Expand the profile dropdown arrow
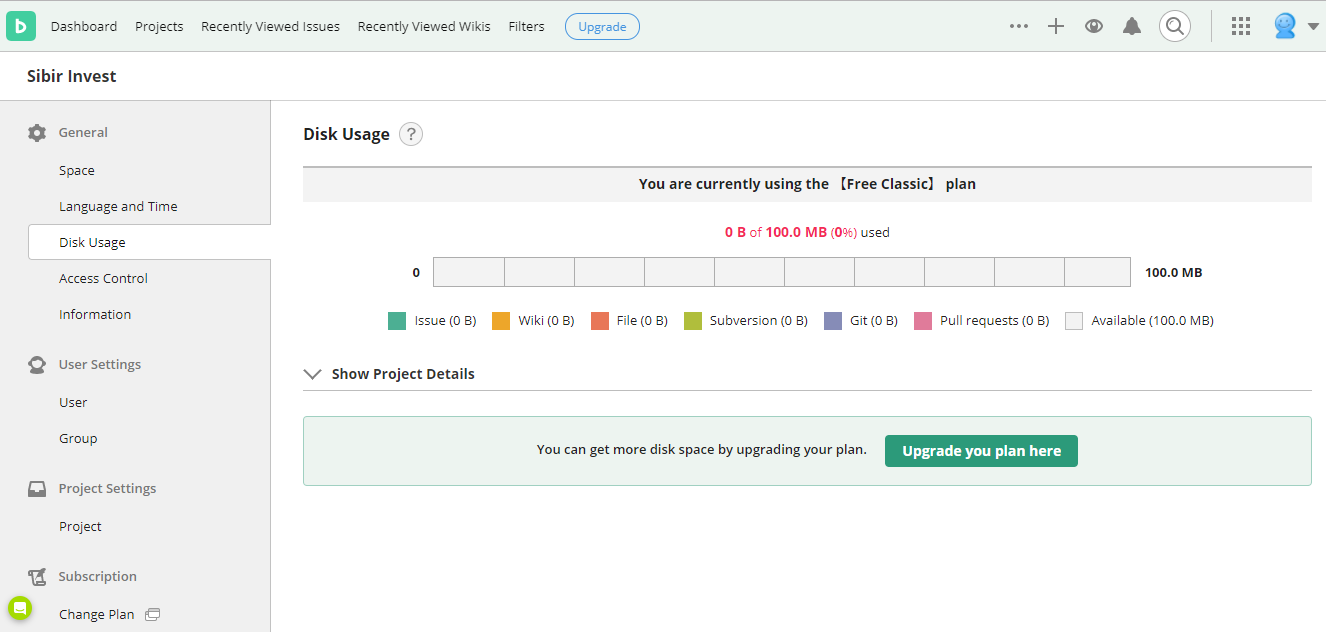1326x632 pixels. (x=1313, y=27)
